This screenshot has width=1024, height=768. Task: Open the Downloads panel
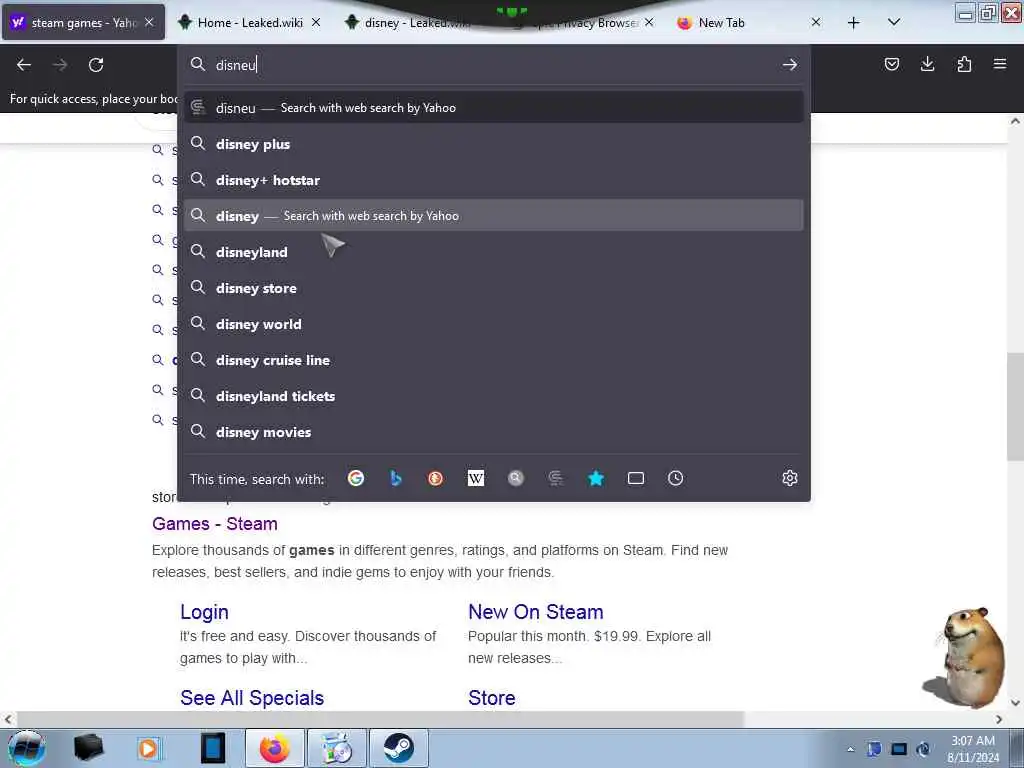927,64
